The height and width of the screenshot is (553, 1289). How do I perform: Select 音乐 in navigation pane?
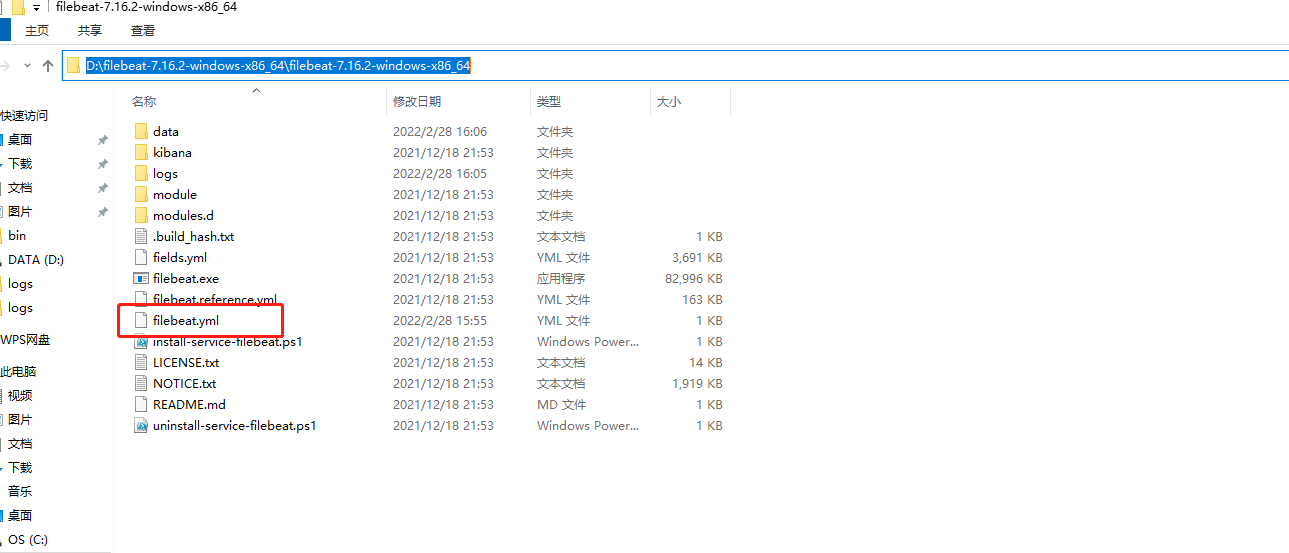tap(20, 492)
